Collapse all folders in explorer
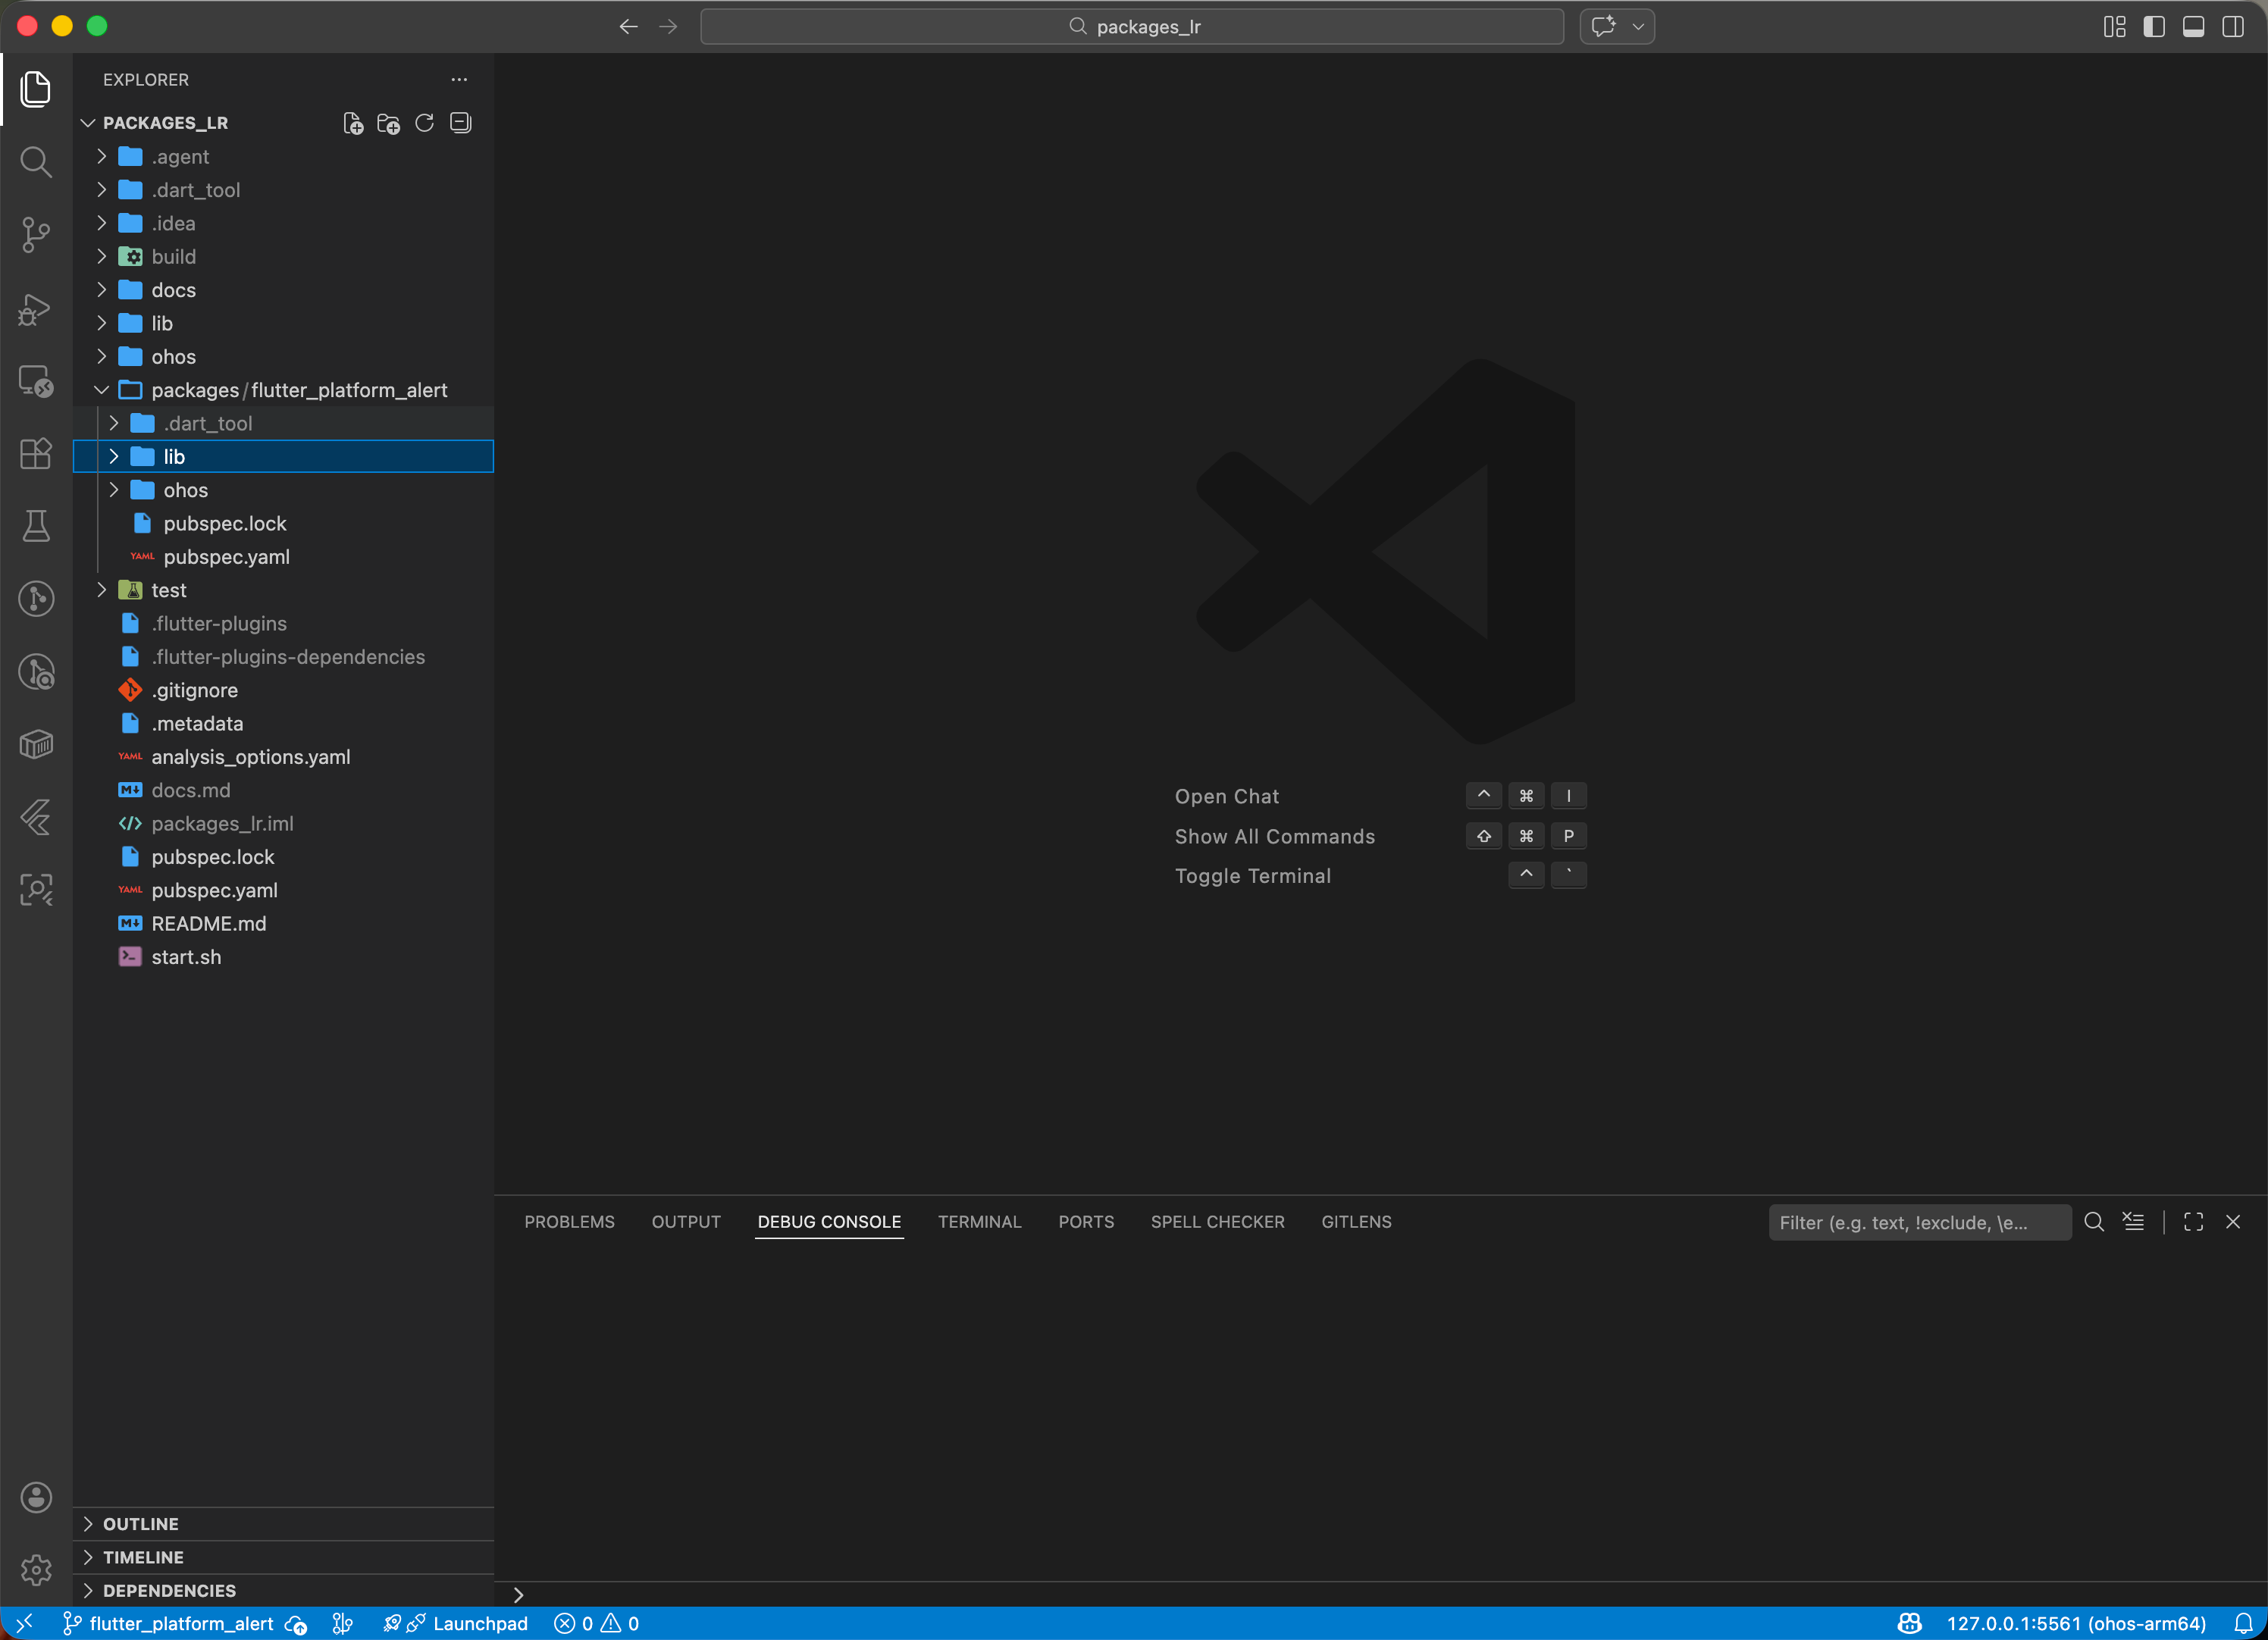The height and width of the screenshot is (1640, 2268). pyautogui.click(x=460, y=123)
